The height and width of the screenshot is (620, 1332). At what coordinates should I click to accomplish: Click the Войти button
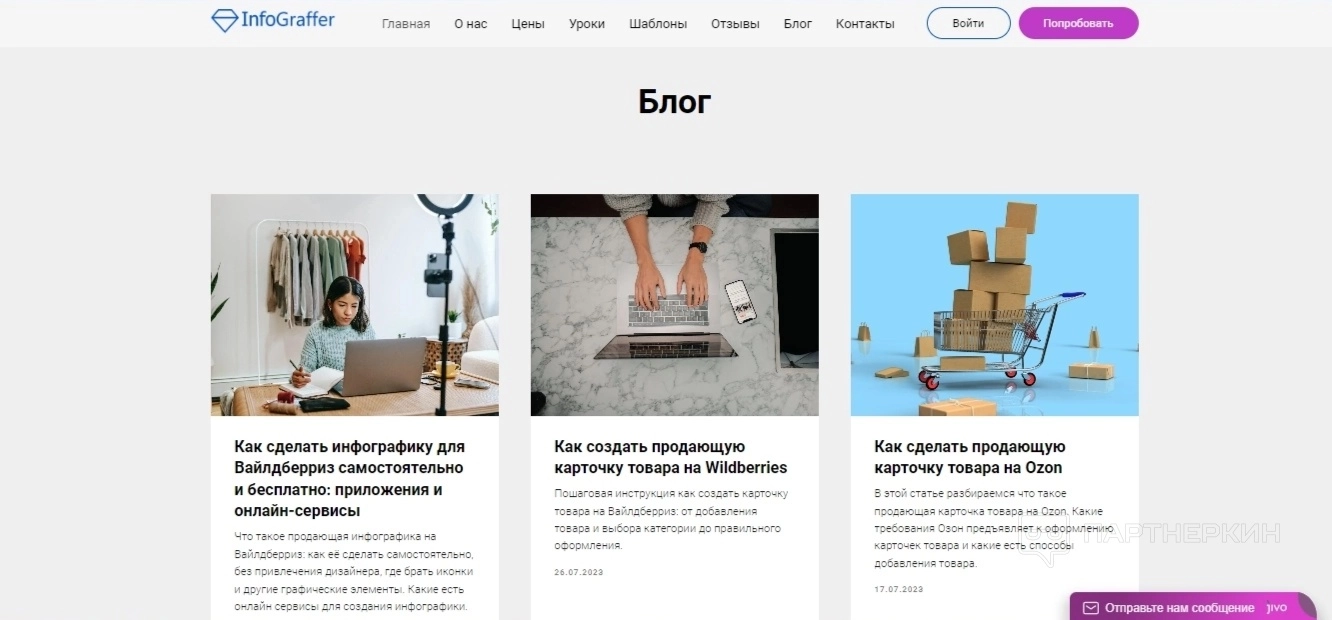(x=968, y=23)
